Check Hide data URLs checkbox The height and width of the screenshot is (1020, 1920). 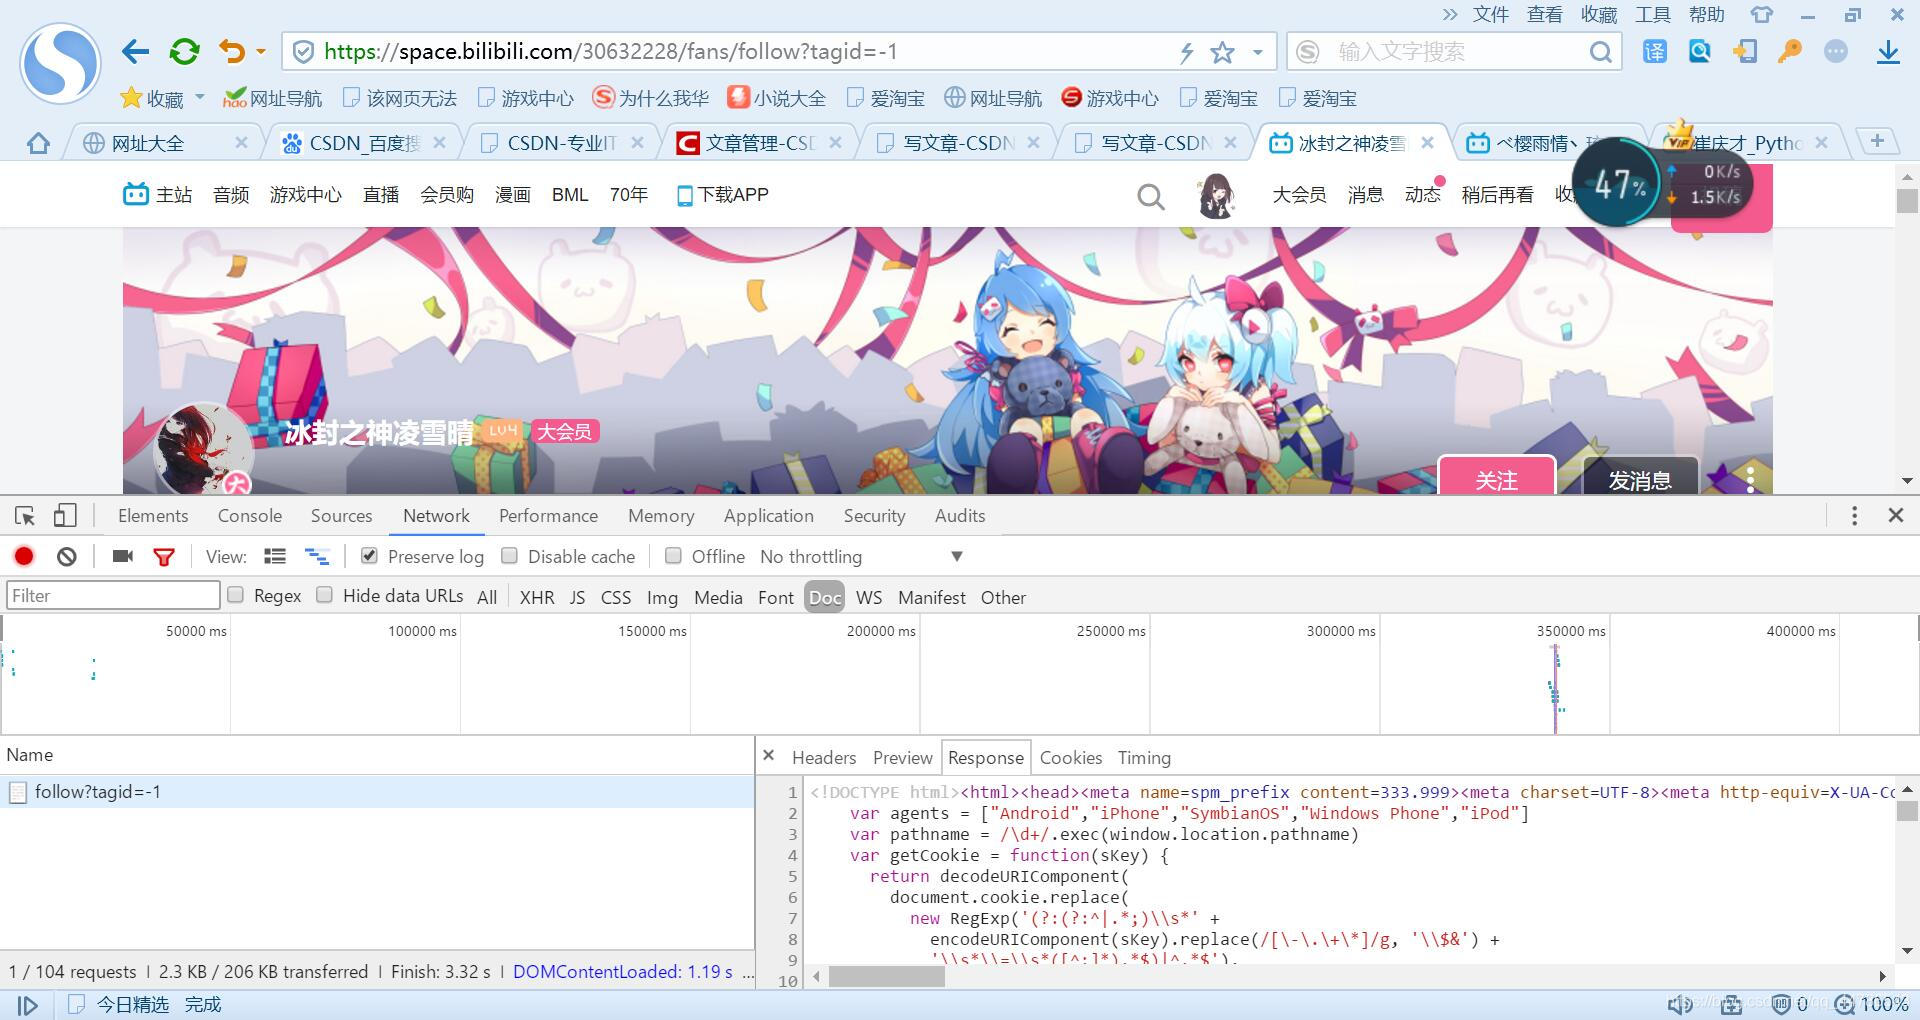(324, 594)
